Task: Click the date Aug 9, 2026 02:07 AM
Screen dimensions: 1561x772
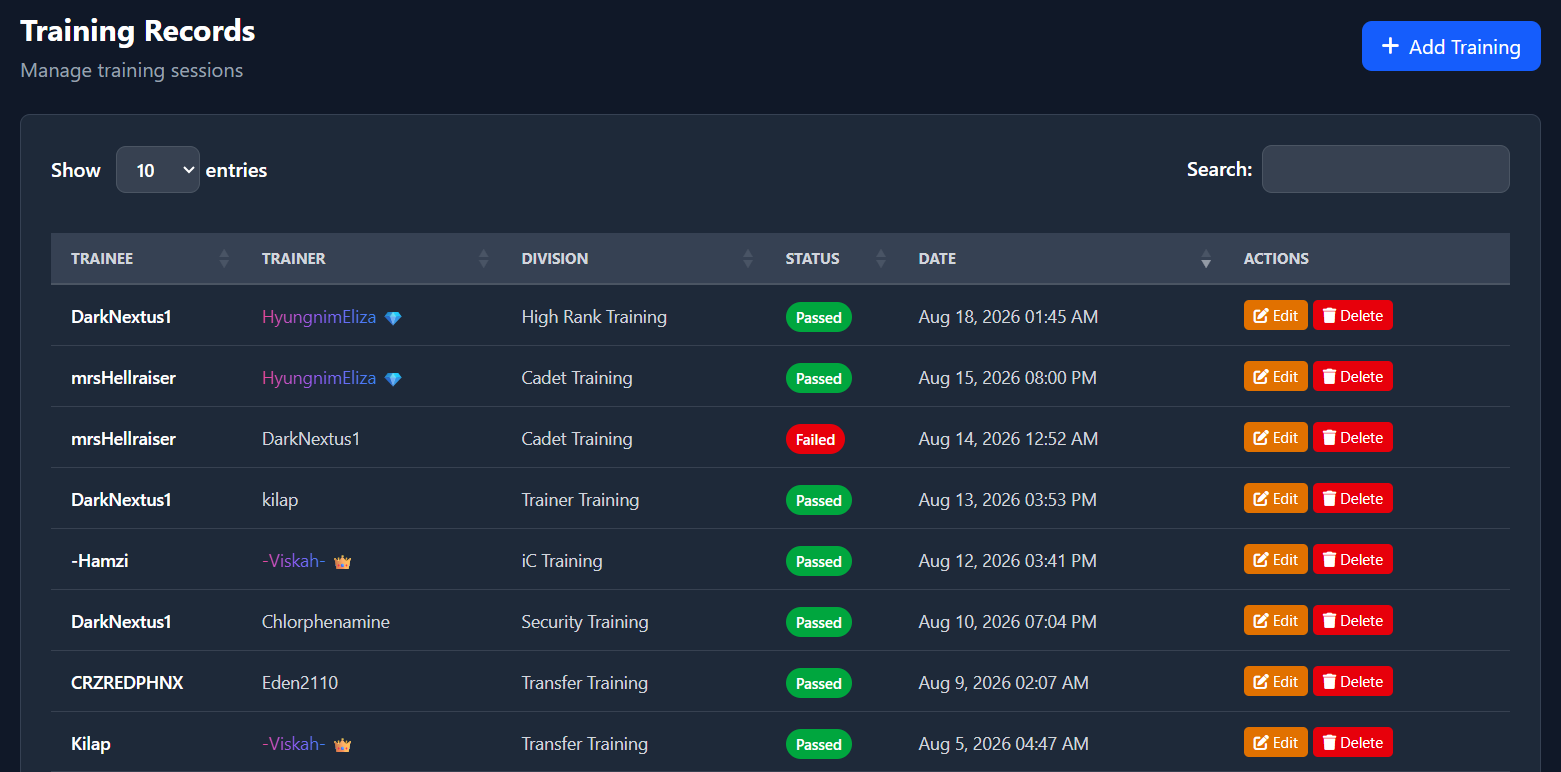Action: coord(1004,683)
